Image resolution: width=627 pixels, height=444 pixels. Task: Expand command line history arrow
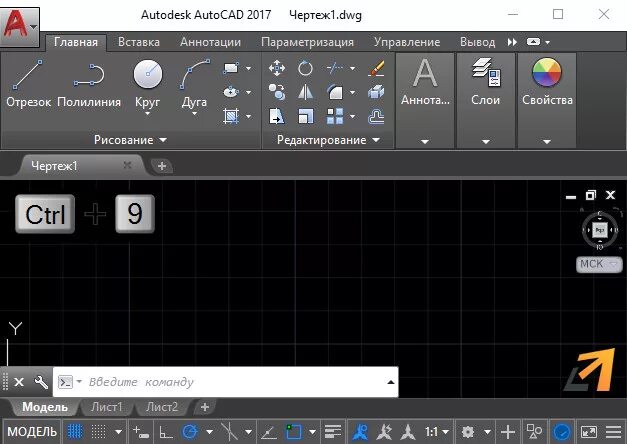pyautogui.click(x=391, y=382)
